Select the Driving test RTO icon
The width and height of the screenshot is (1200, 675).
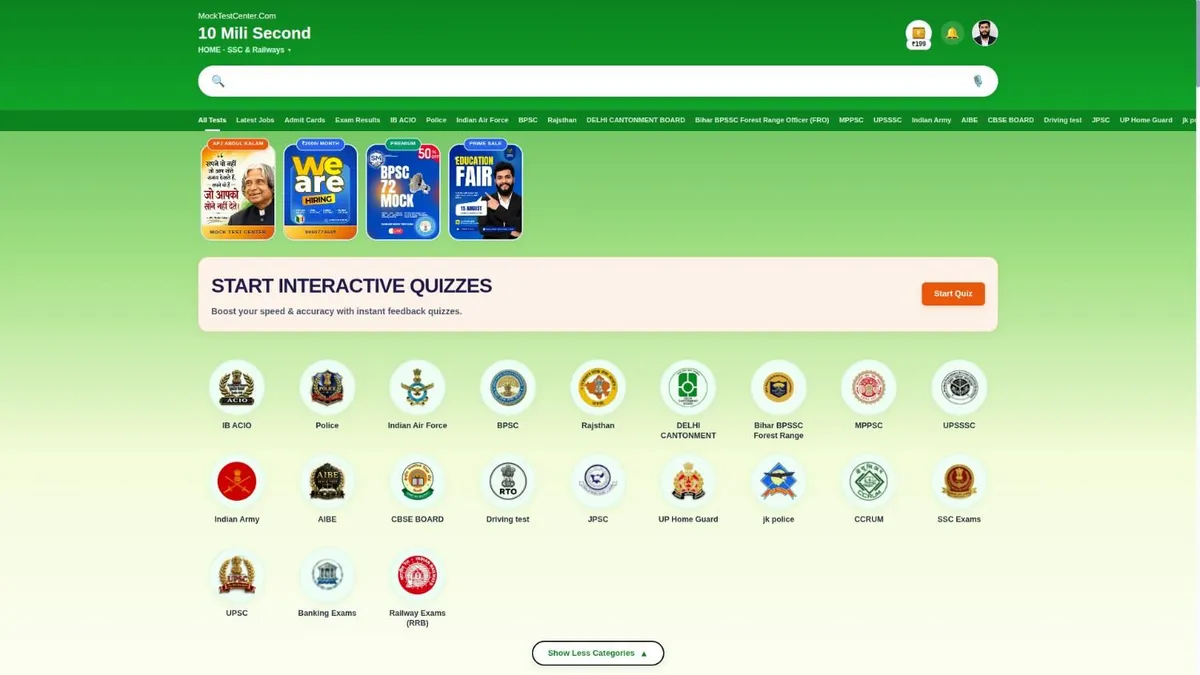click(508, 482)
